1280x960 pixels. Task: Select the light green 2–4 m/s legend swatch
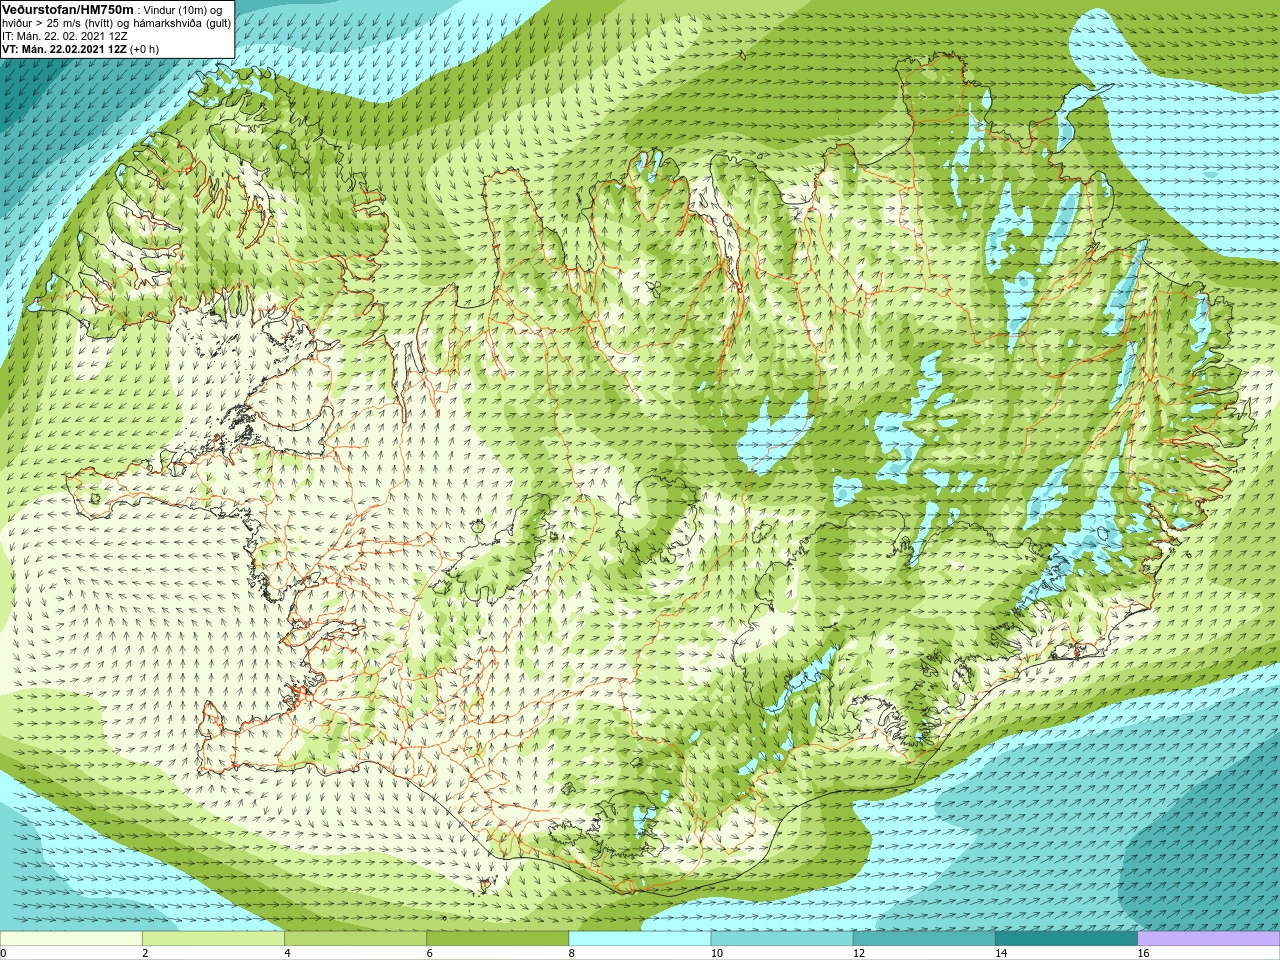(213, 939)
